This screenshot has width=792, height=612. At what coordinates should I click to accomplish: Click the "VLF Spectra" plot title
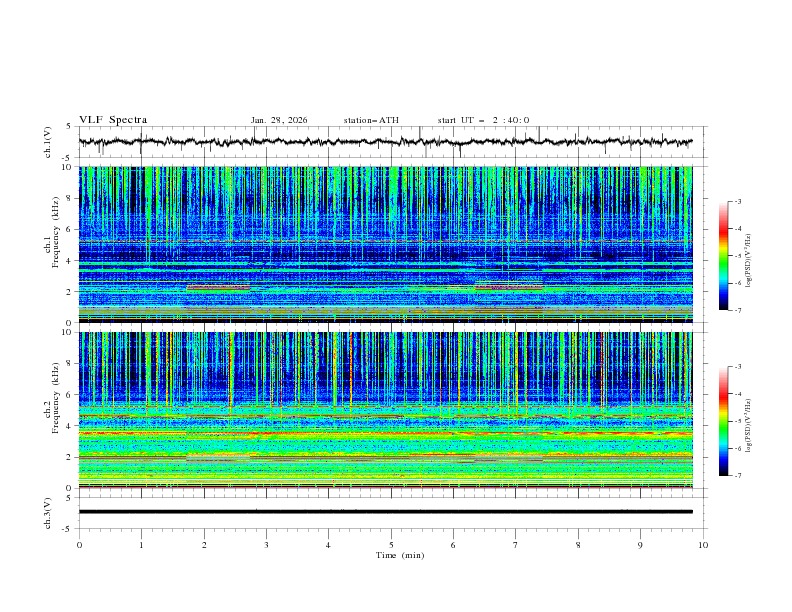[113, 120]
